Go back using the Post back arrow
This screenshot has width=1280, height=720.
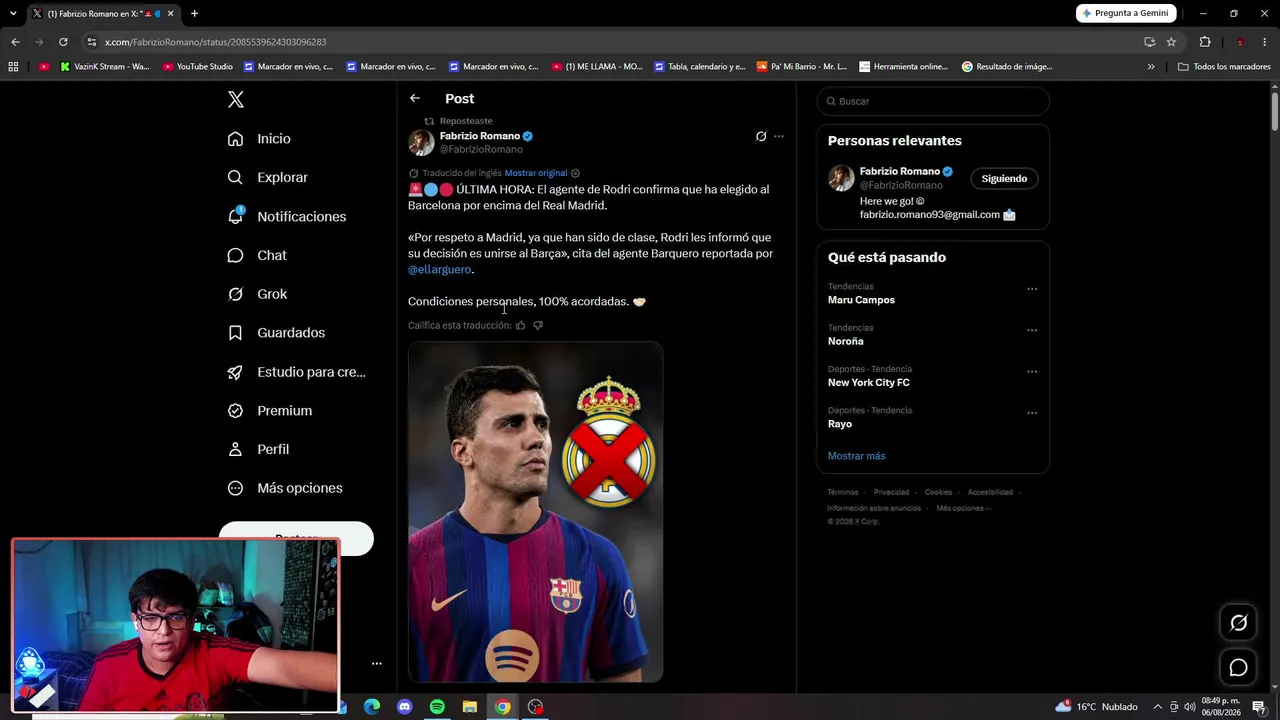coord(415,98)
